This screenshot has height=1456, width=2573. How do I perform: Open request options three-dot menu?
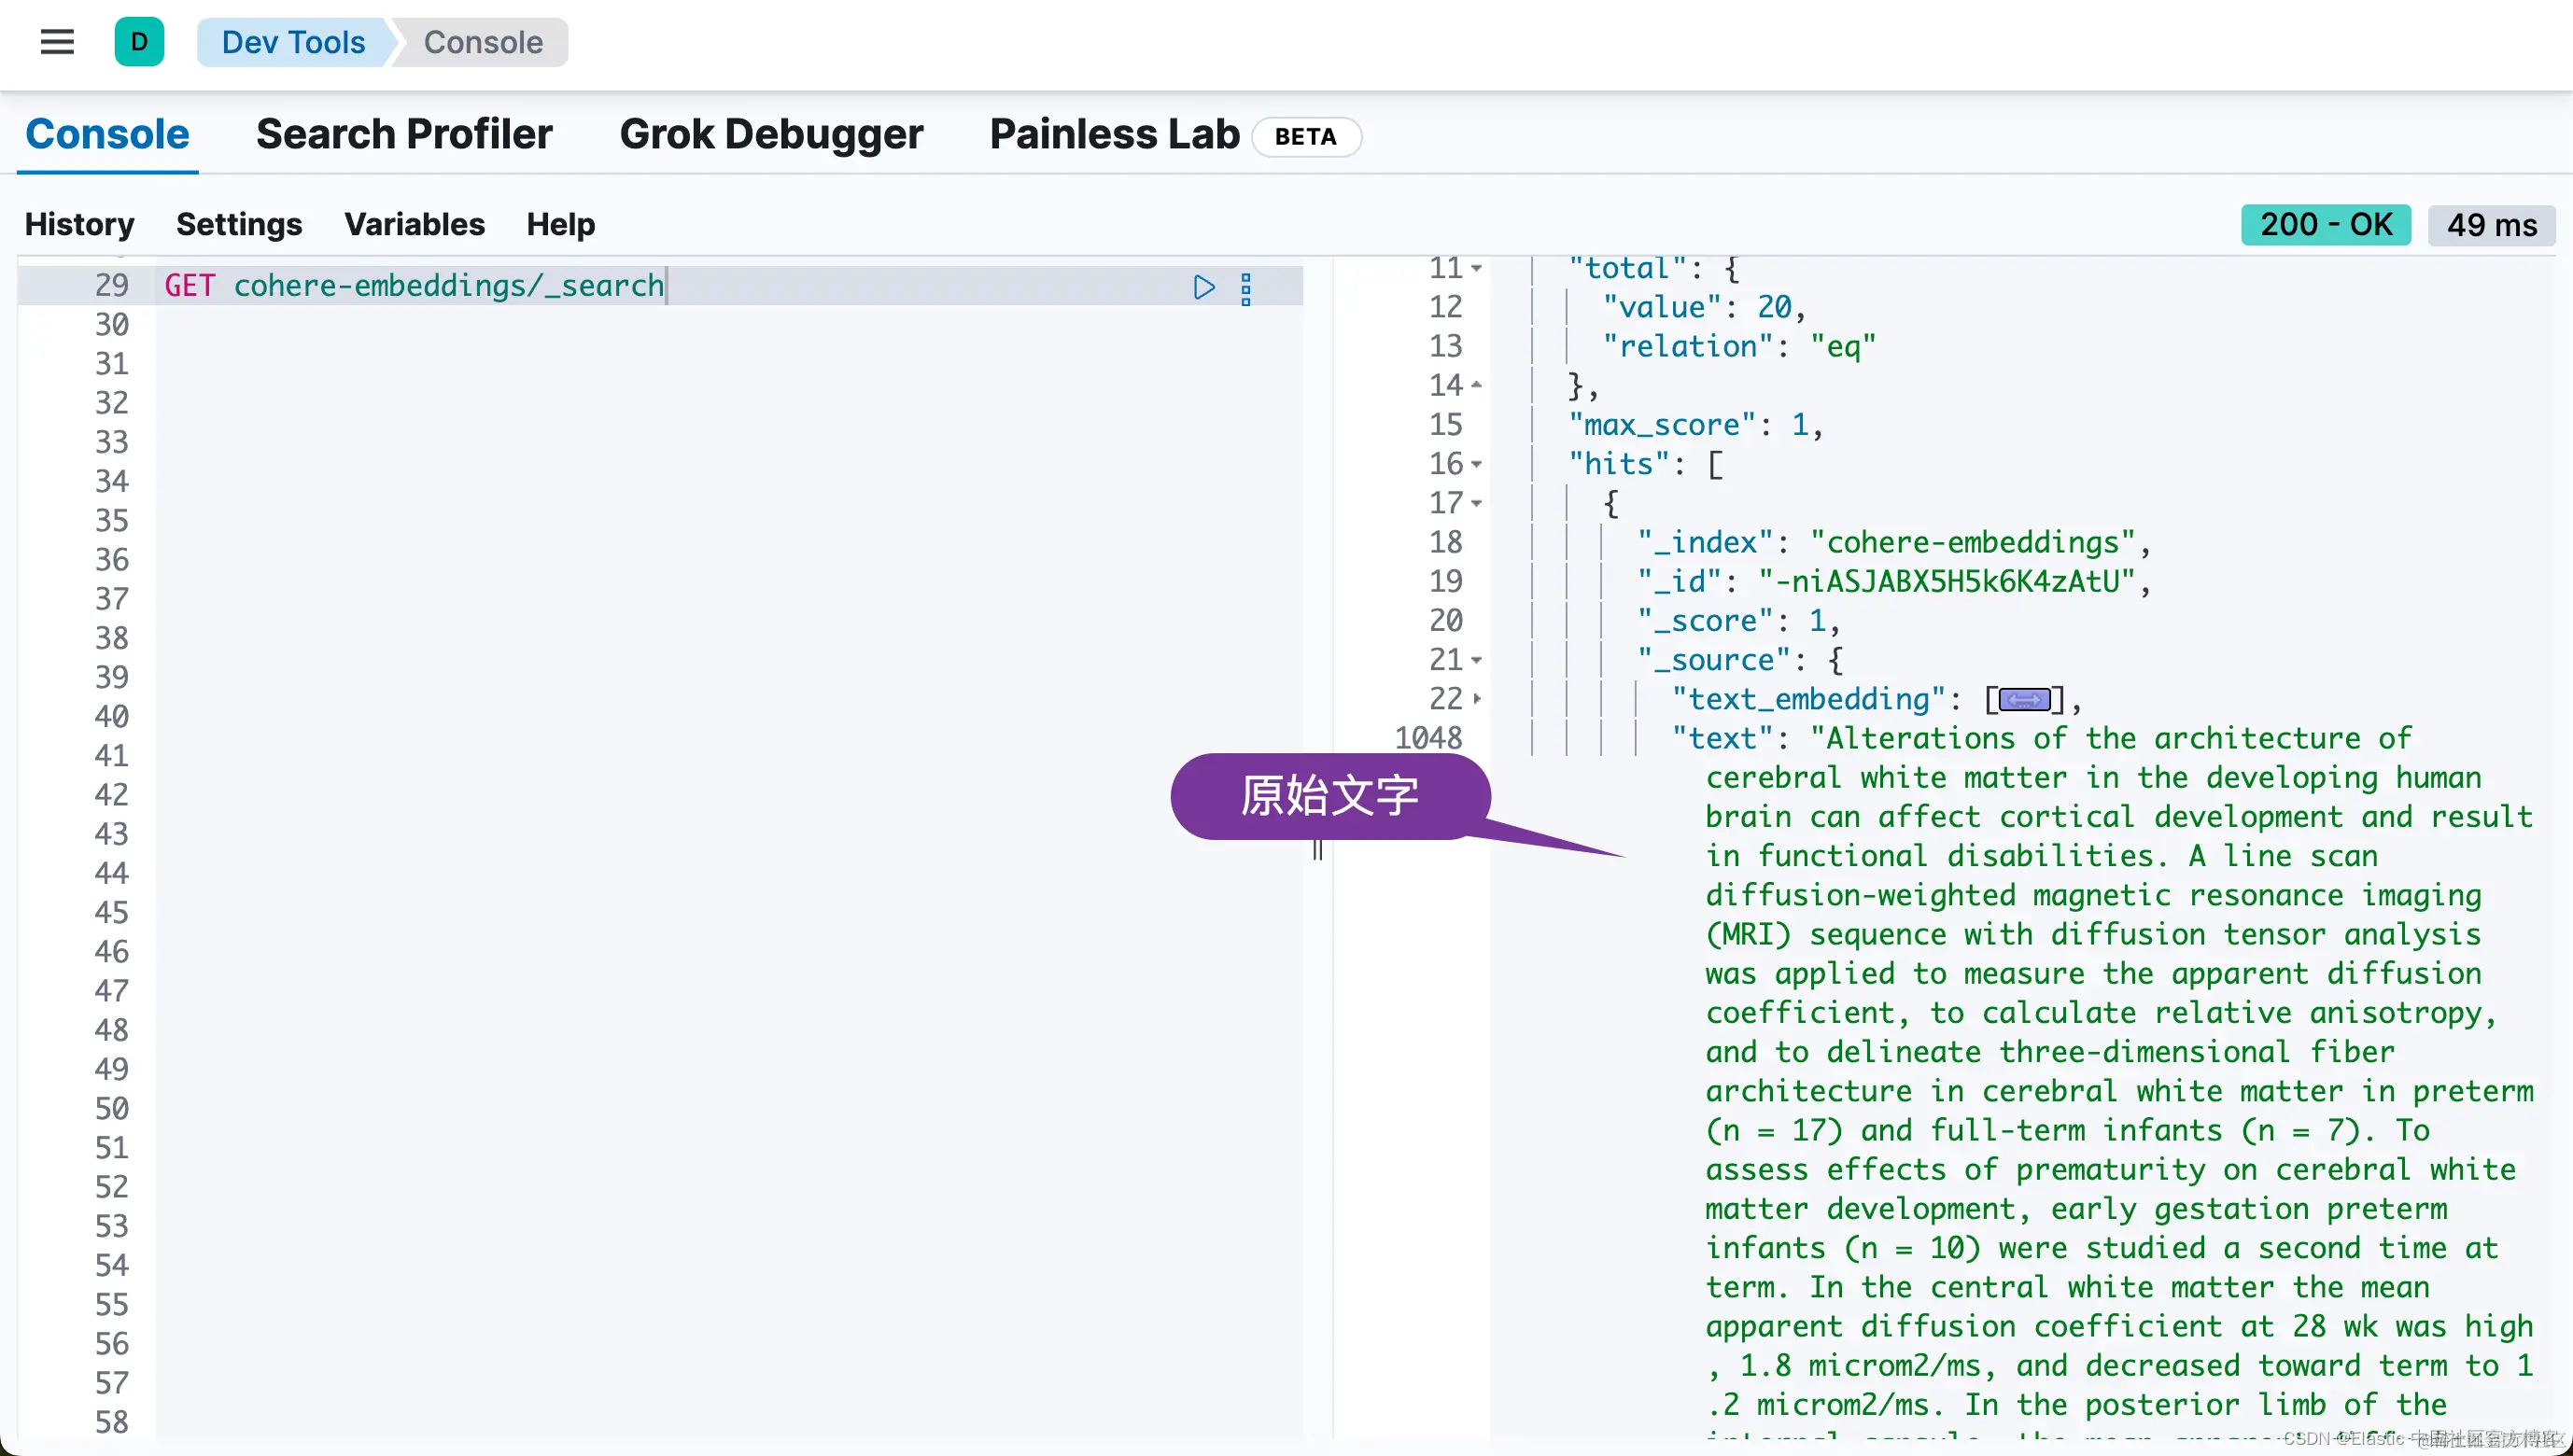pos(1245,289)
